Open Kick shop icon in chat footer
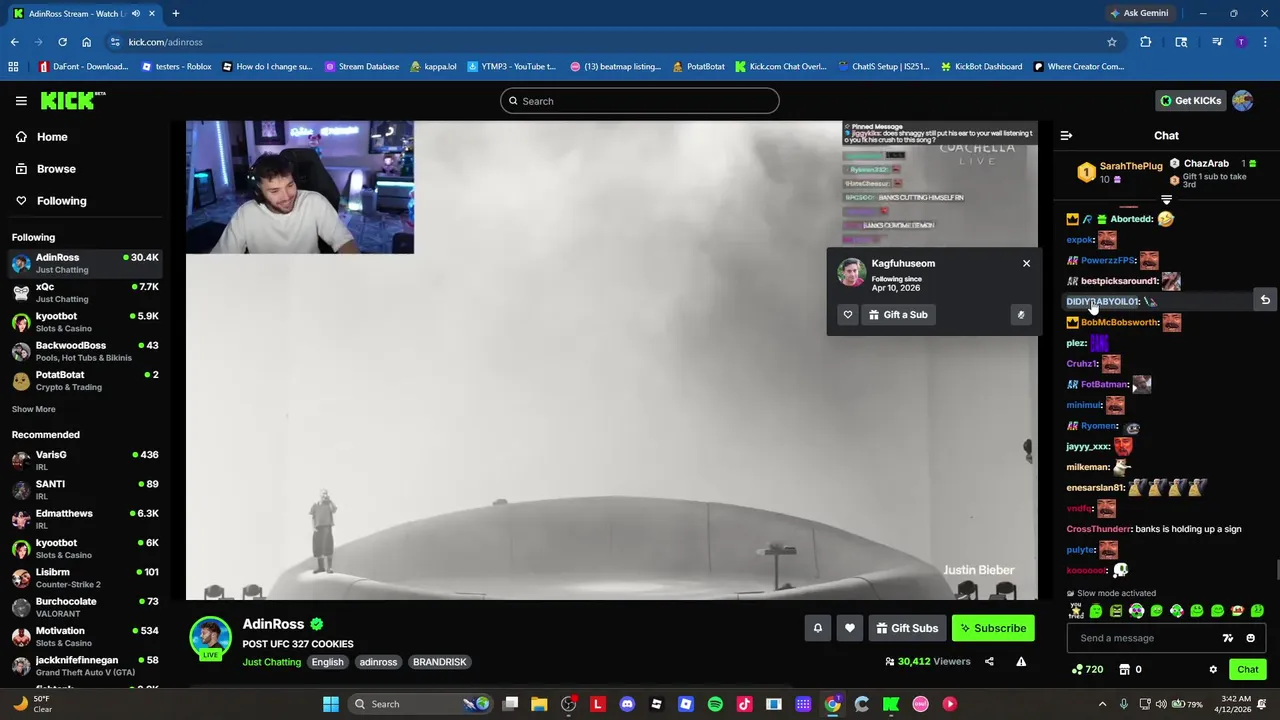 [x=1124, y=669]
